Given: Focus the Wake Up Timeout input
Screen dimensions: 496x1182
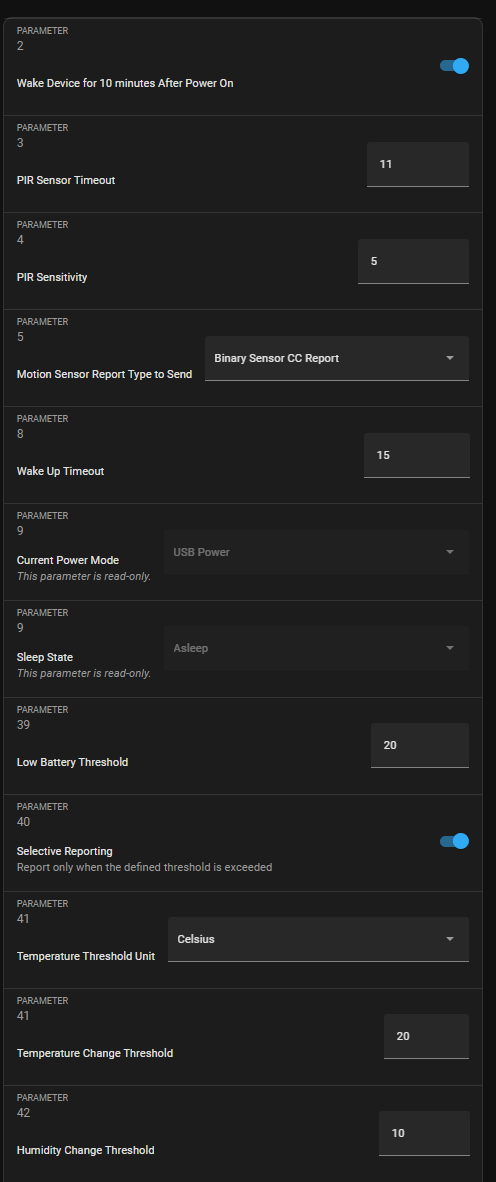Looking at the screenshot, I should pos(417,455).
